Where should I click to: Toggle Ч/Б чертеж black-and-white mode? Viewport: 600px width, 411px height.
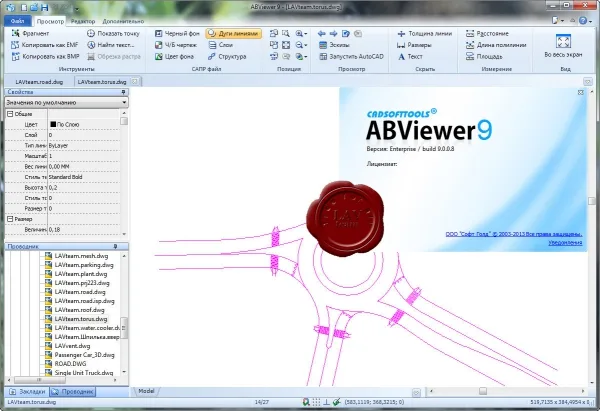click(176, 45)
